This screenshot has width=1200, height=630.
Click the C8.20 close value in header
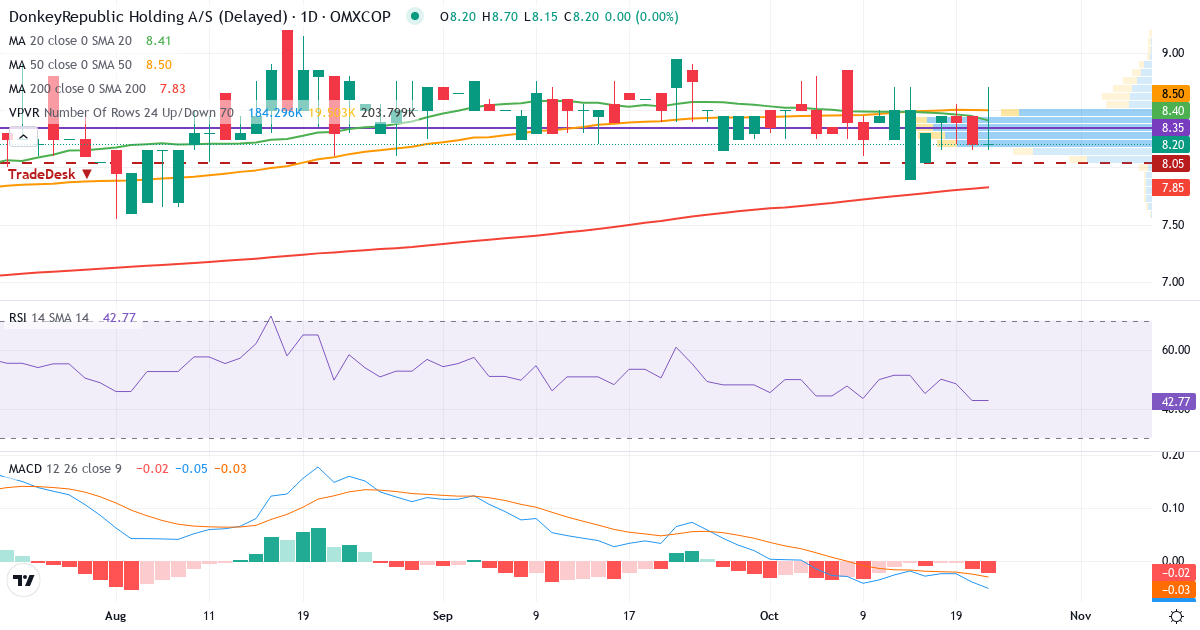coord(580,17)
